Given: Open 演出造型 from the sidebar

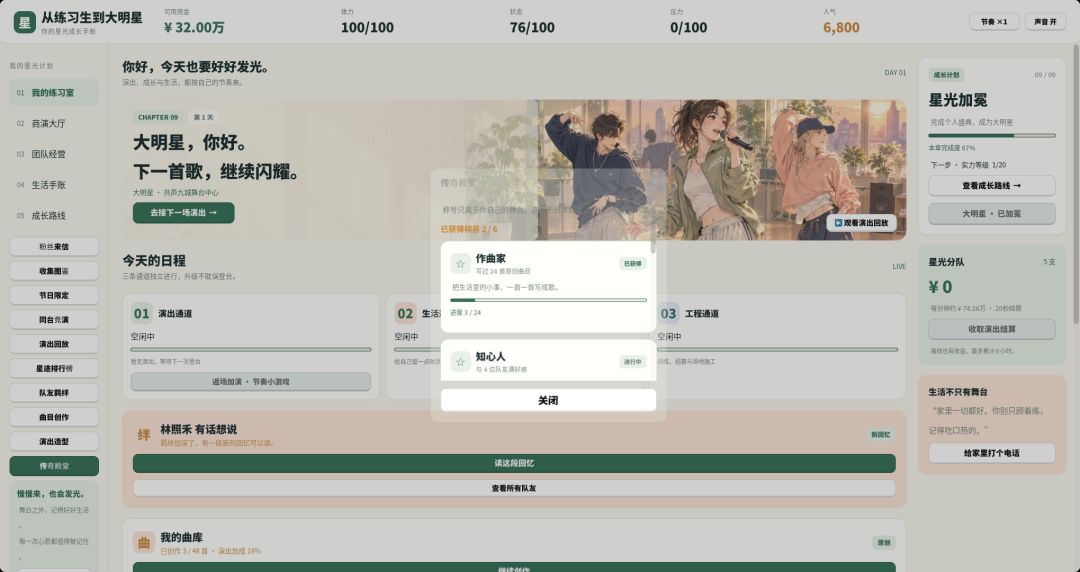Looking at the screenshot, I should point(54,441).
